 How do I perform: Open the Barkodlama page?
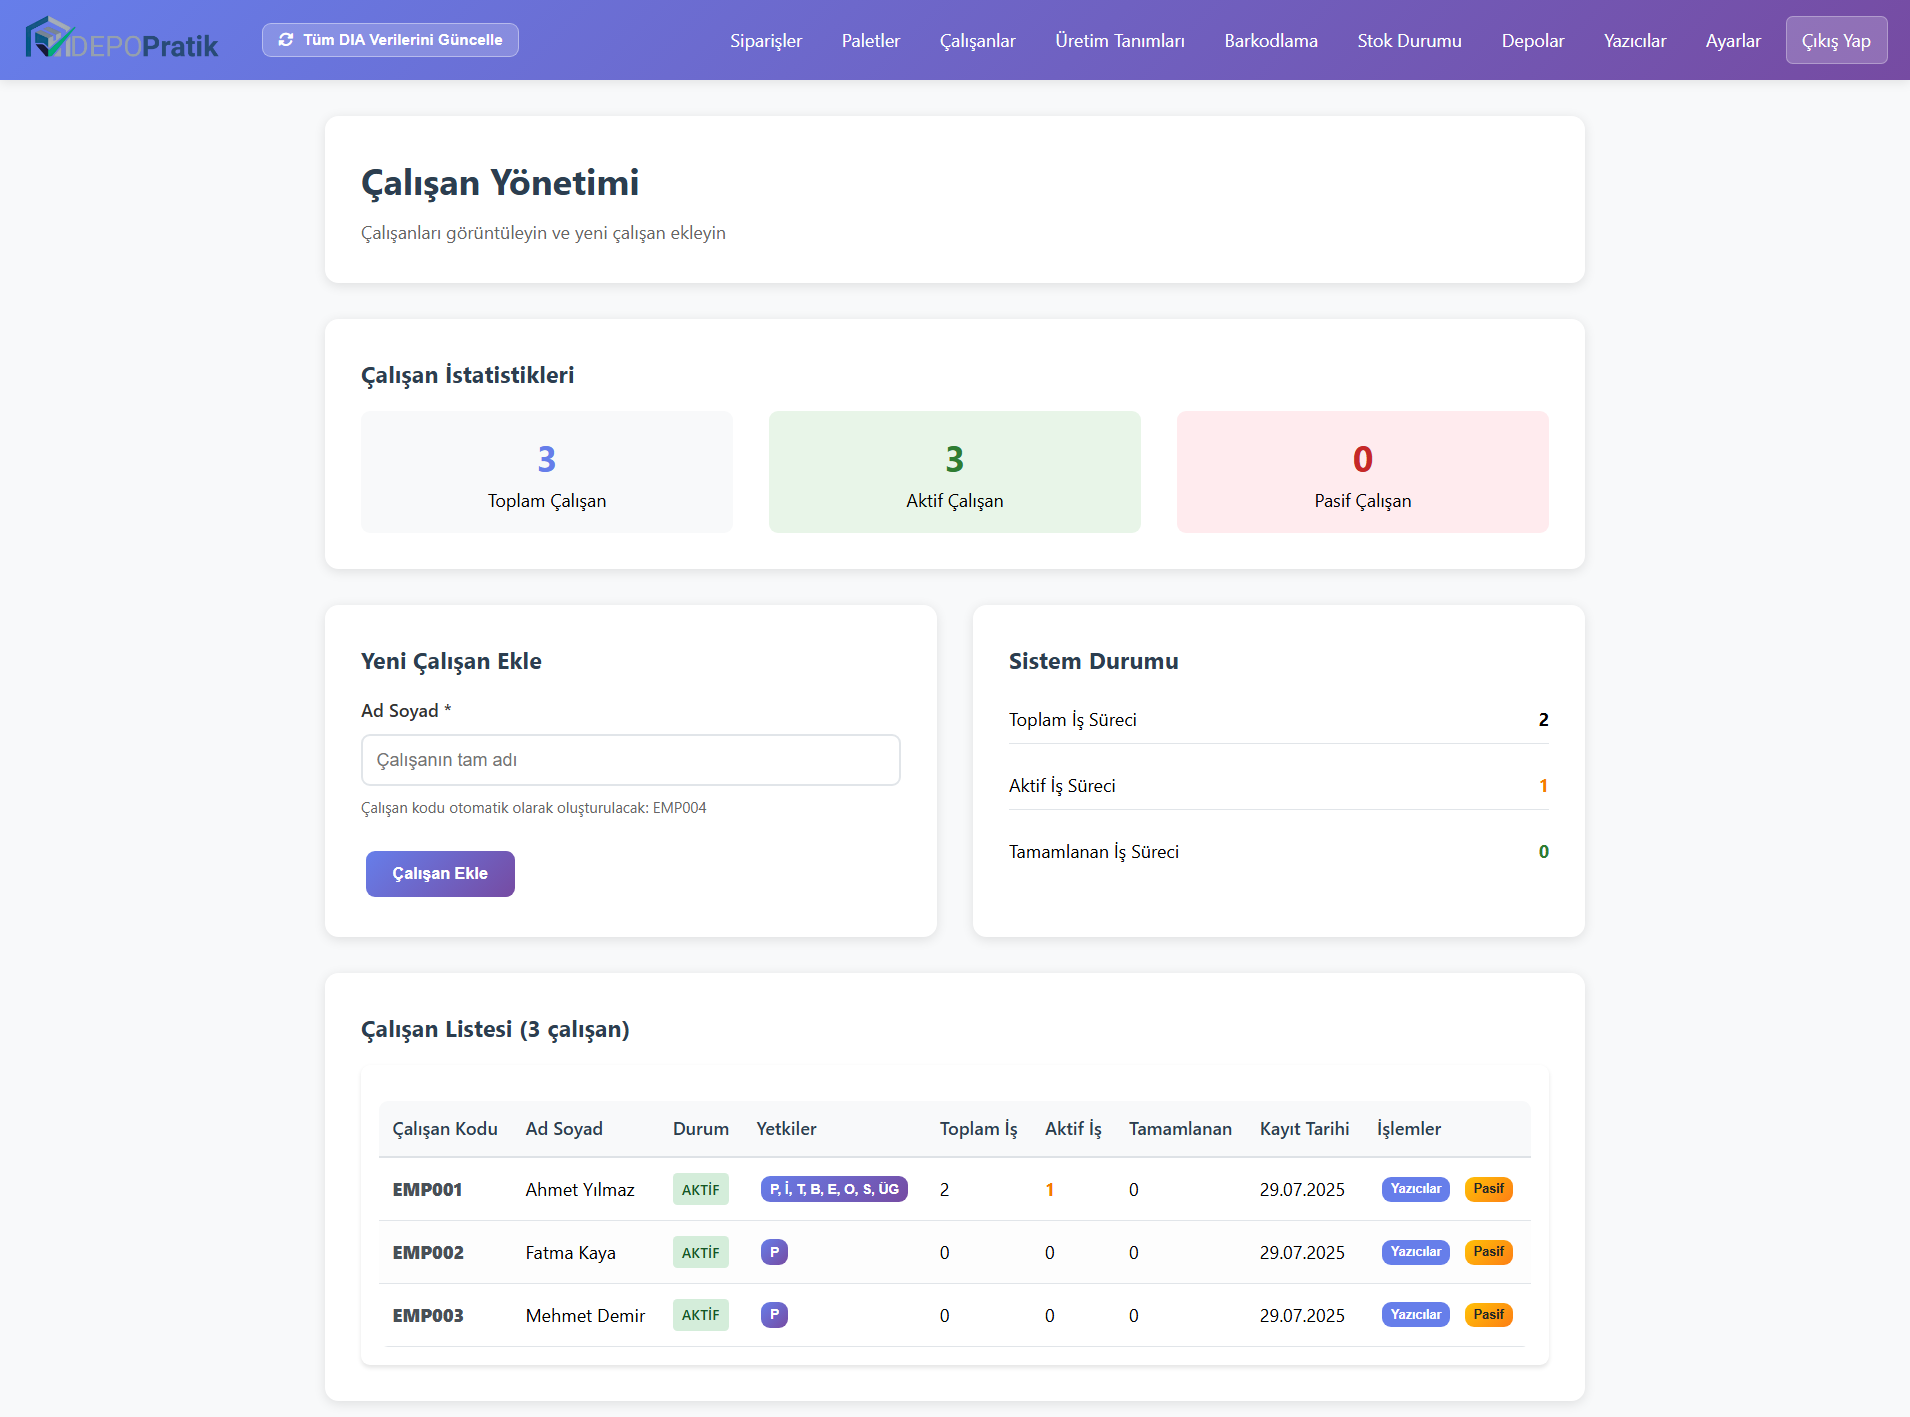pyautogui.click(x=1270, y=41)
